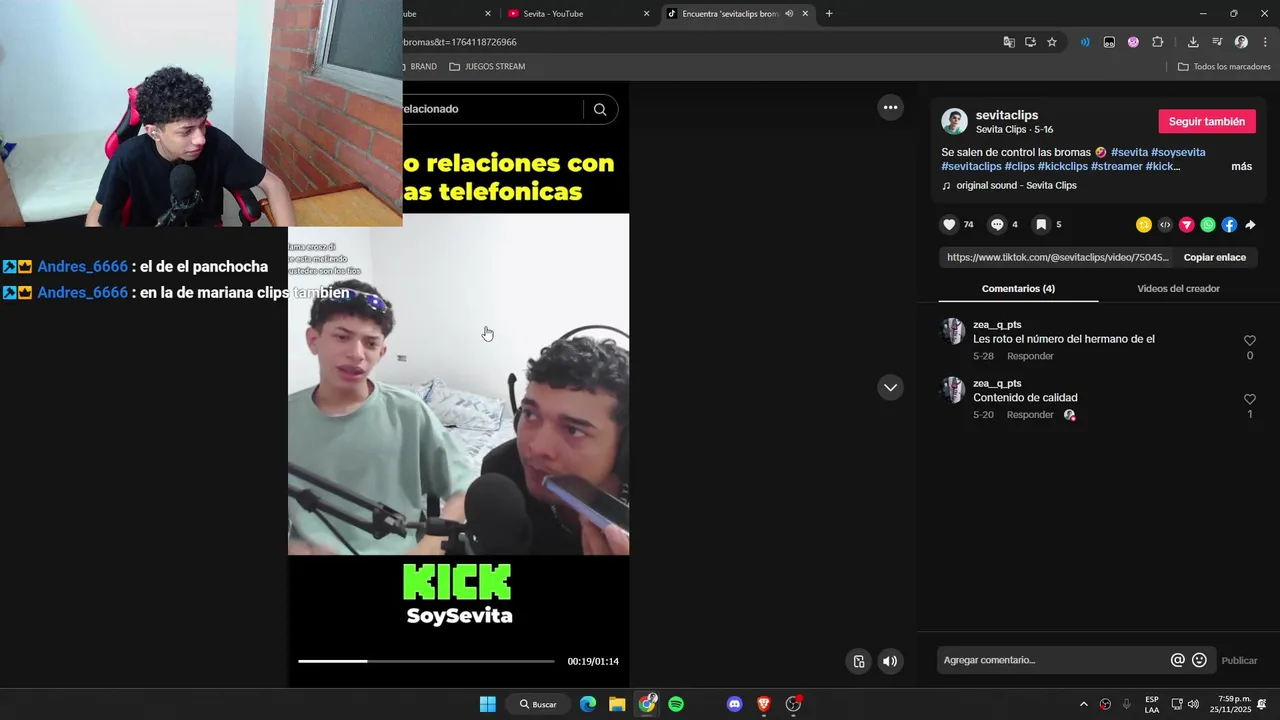
Task: Open more share options arrow
Action: coord(1250,225)
